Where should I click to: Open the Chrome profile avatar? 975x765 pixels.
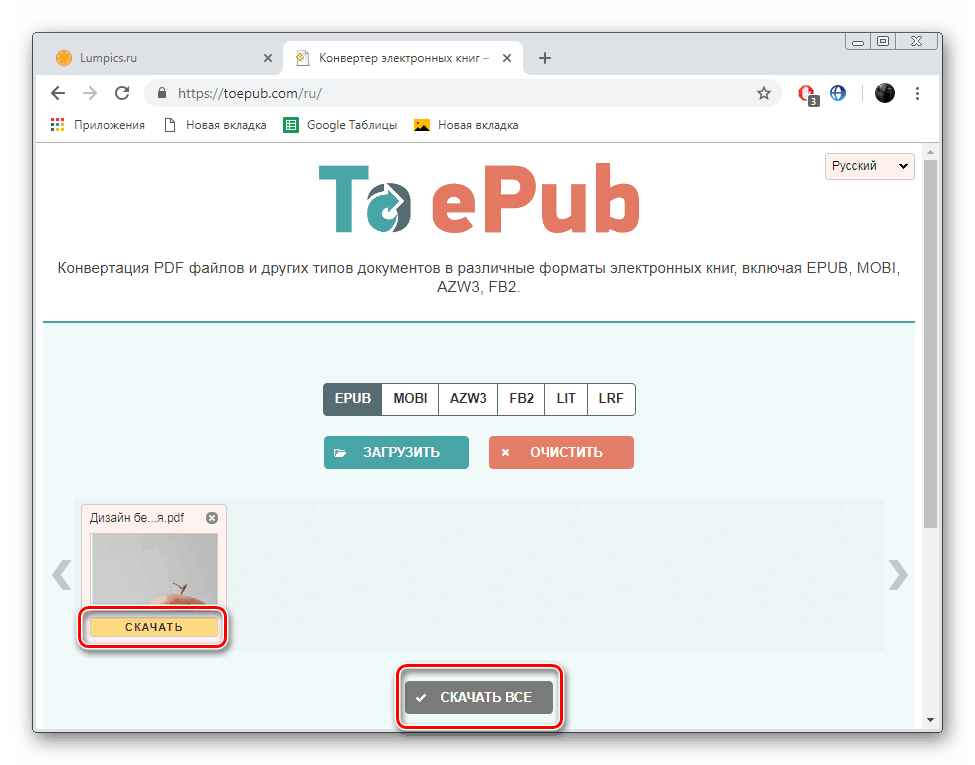point(884,93)
